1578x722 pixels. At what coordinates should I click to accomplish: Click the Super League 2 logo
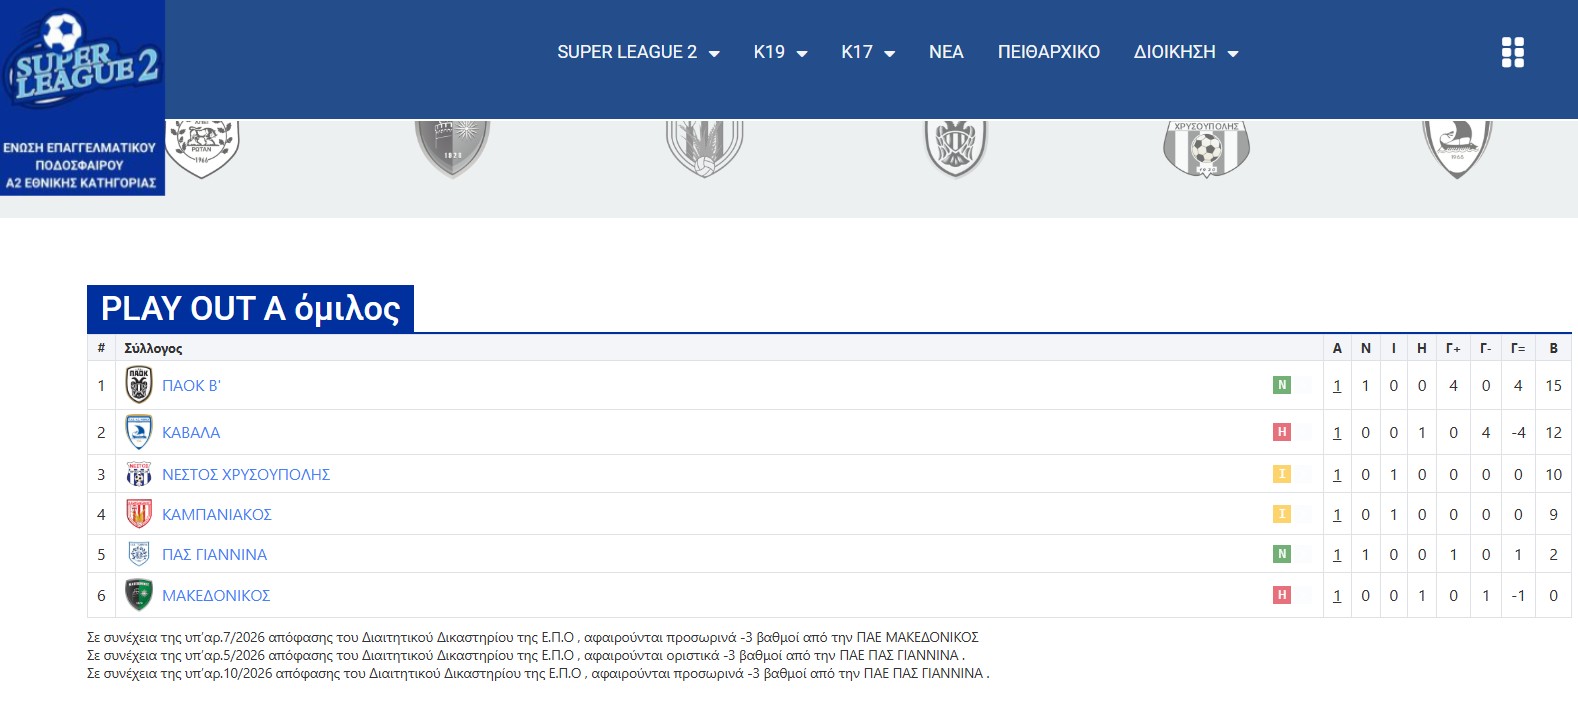pyautogui.click(x=82, y=97)
